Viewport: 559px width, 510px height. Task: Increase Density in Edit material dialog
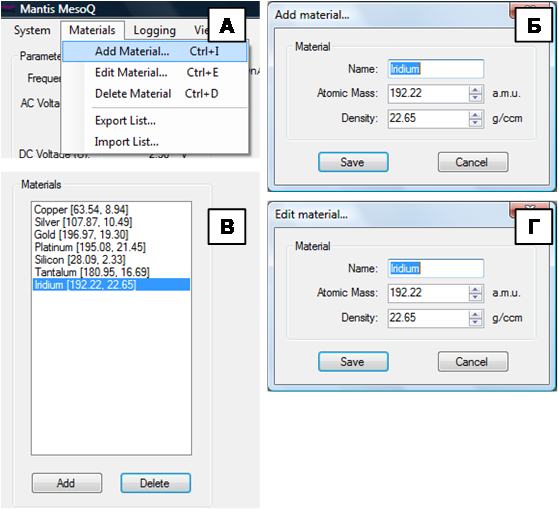tap(475, 314)
